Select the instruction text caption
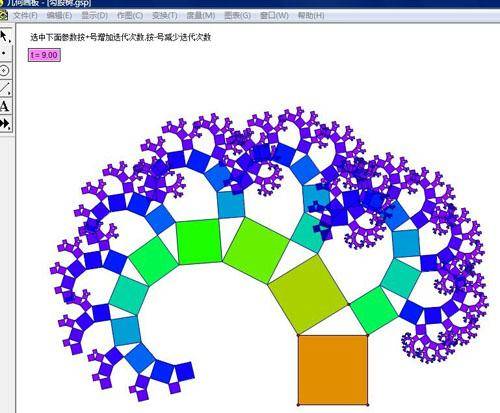The width and height of the screenshot is (500, 413). pyautogui.click(x=120, y=37)
